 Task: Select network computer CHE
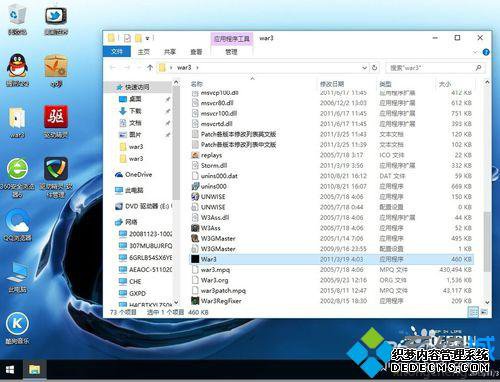(130, 281)
